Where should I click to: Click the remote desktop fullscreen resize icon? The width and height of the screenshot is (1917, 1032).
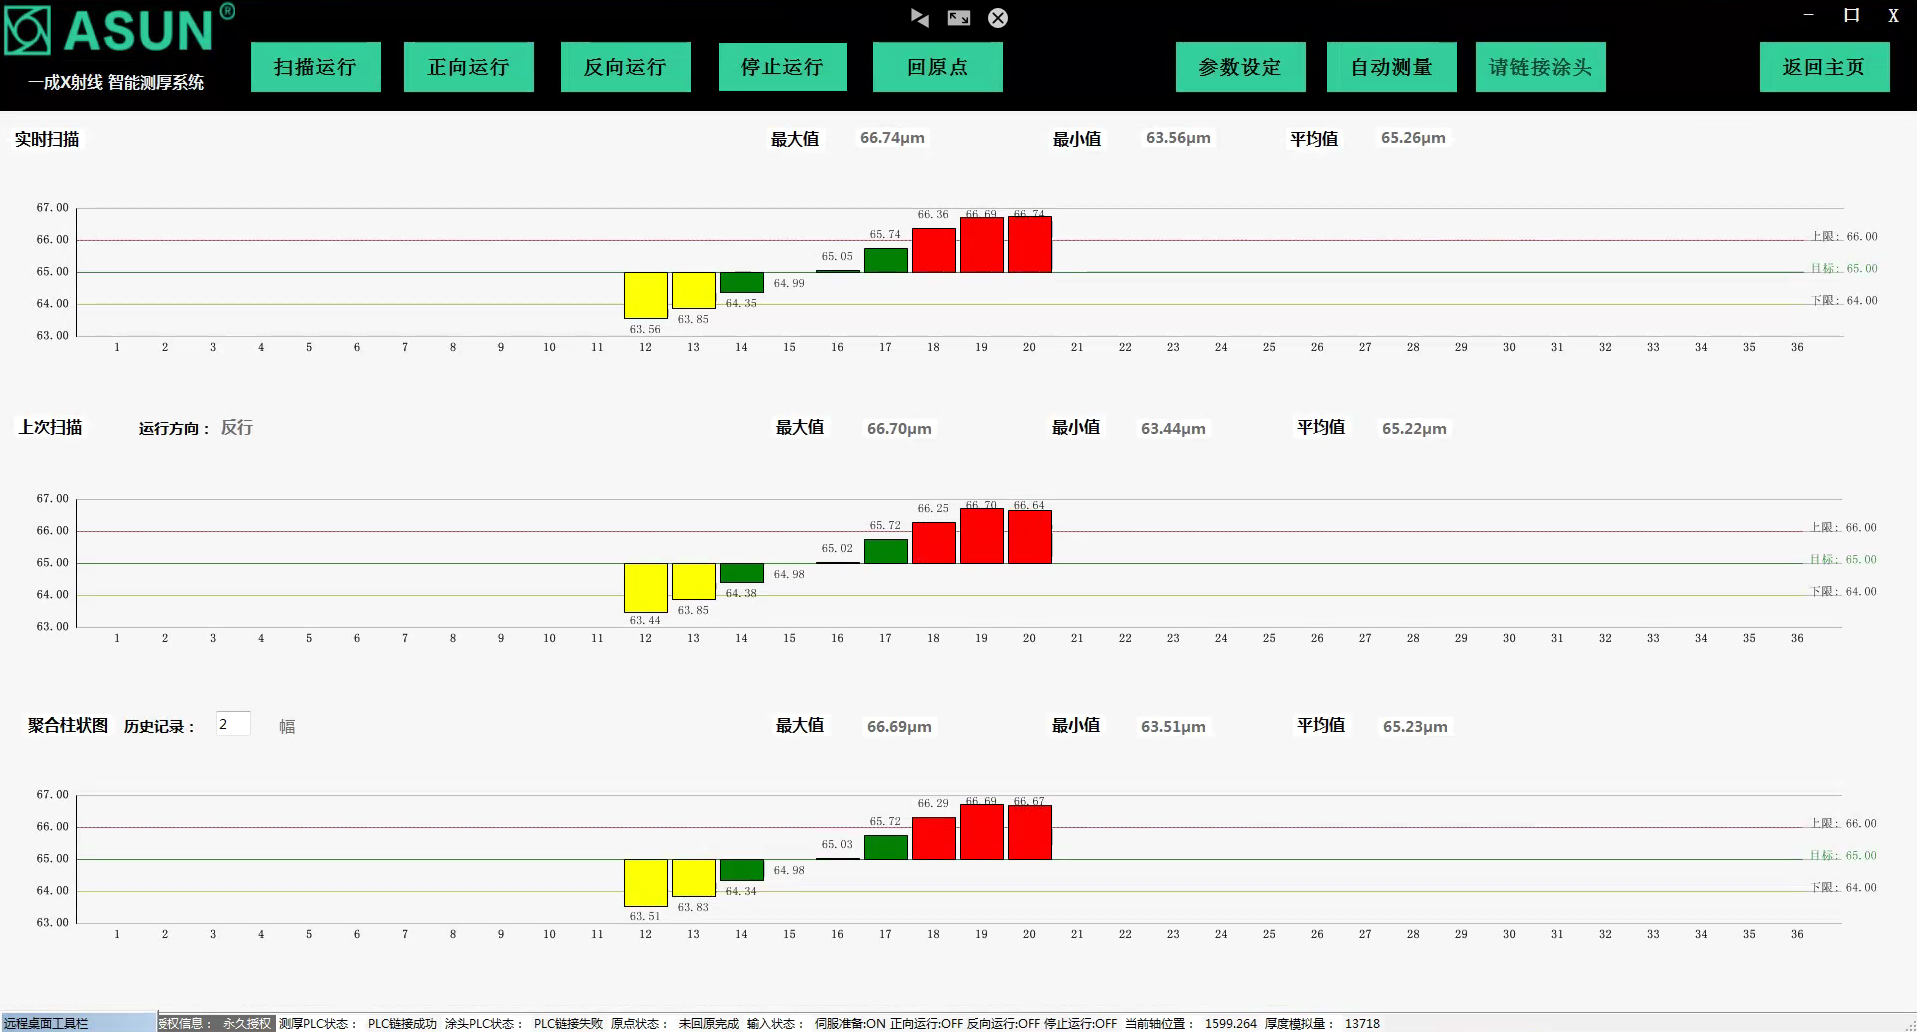click(x=959, y=18)
